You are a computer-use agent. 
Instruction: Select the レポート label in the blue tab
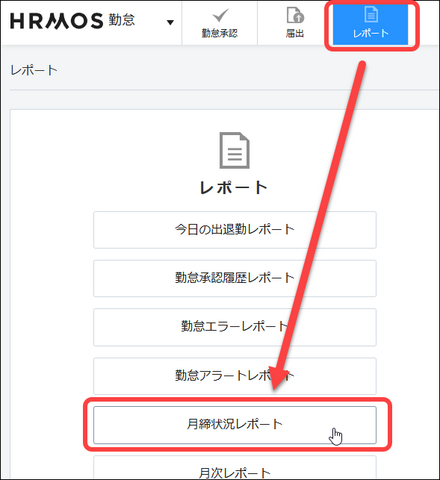click(371, 33)
